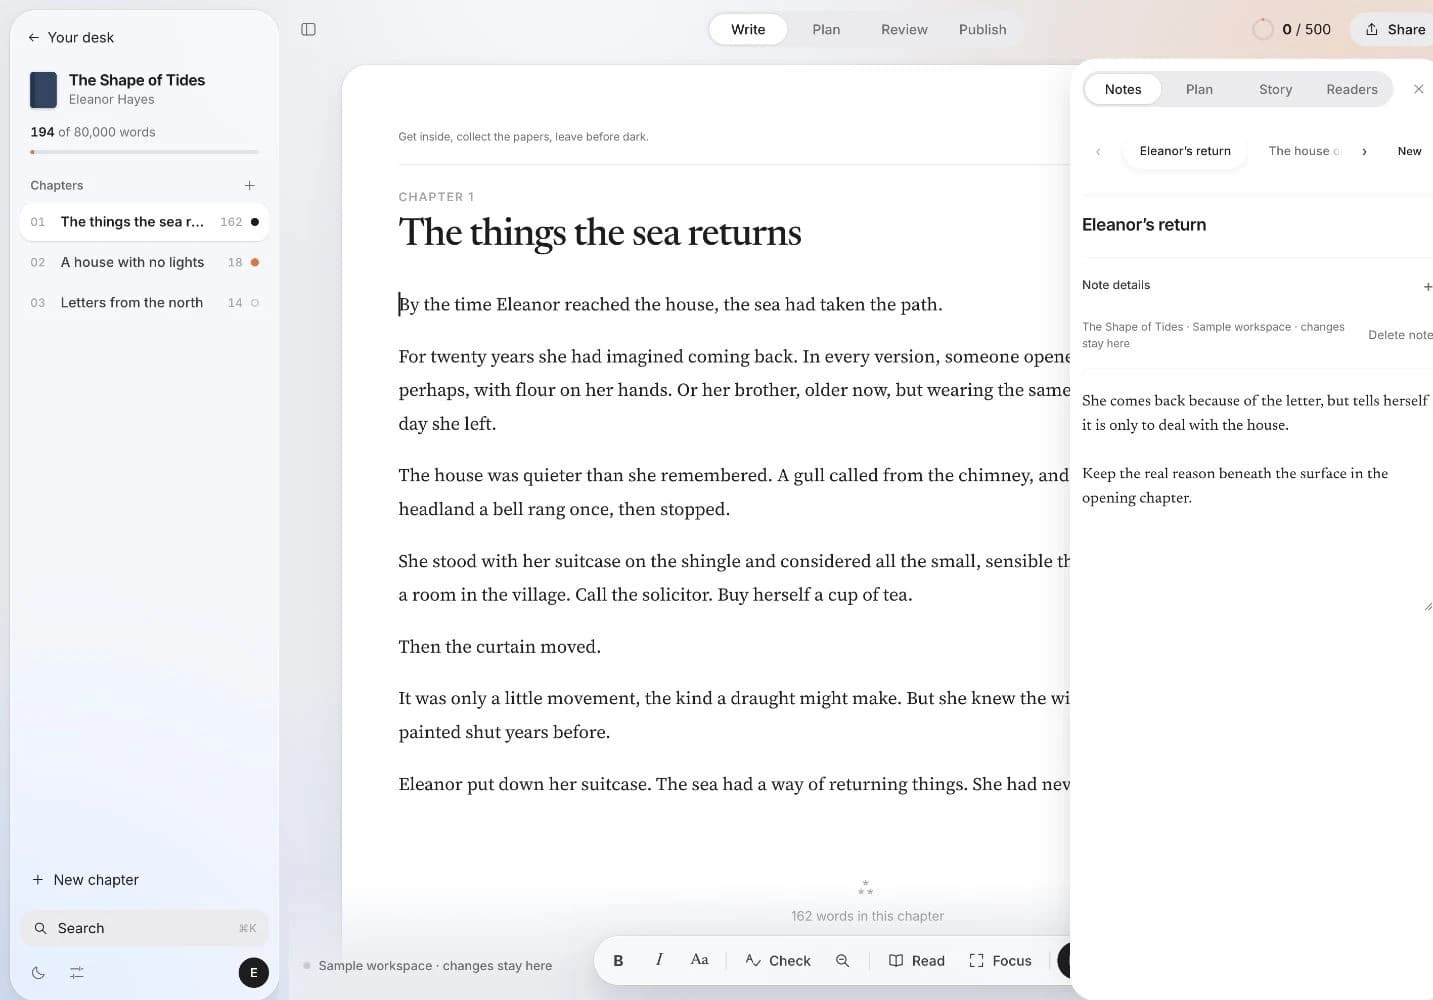This screenshot has height=1000, width=1433.
Task: Go to the previous note with the left chevron
Action: (1098, 151)
